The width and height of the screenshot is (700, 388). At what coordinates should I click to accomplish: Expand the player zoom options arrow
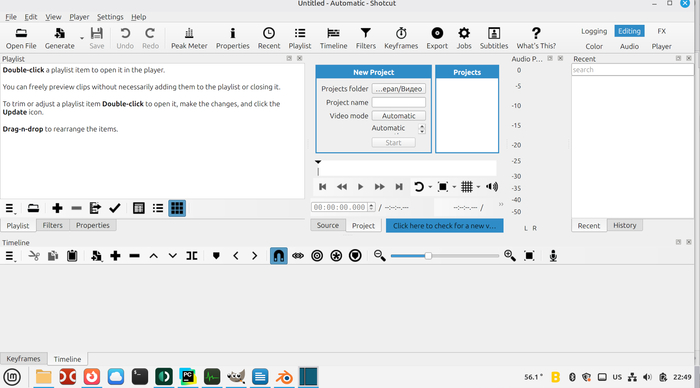tap(454, 187)
